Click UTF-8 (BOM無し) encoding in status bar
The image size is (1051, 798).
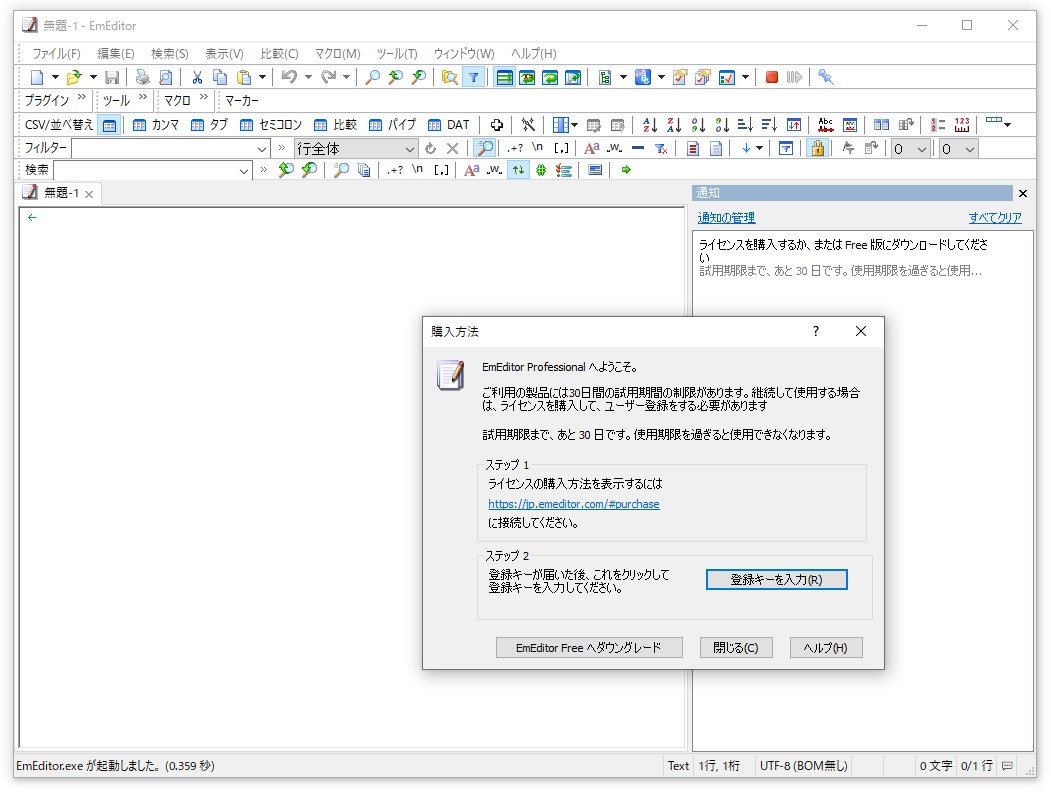point(804,766)
